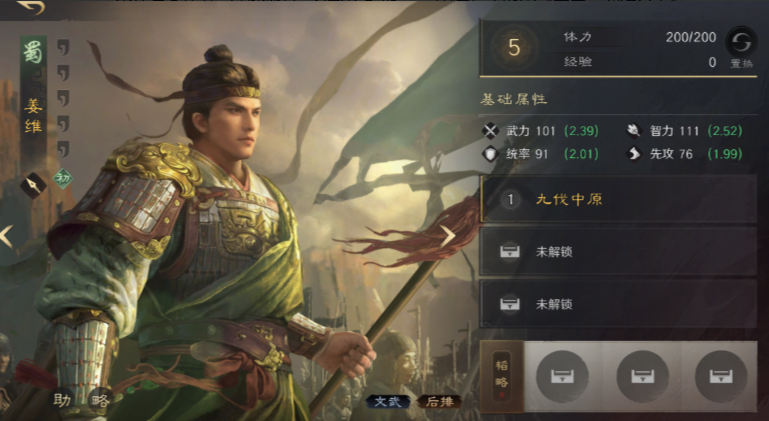Viewport: 769px width, 421px height.
Task: Open the middle locked 韬略 slot
Action: [x=642, y=376]
